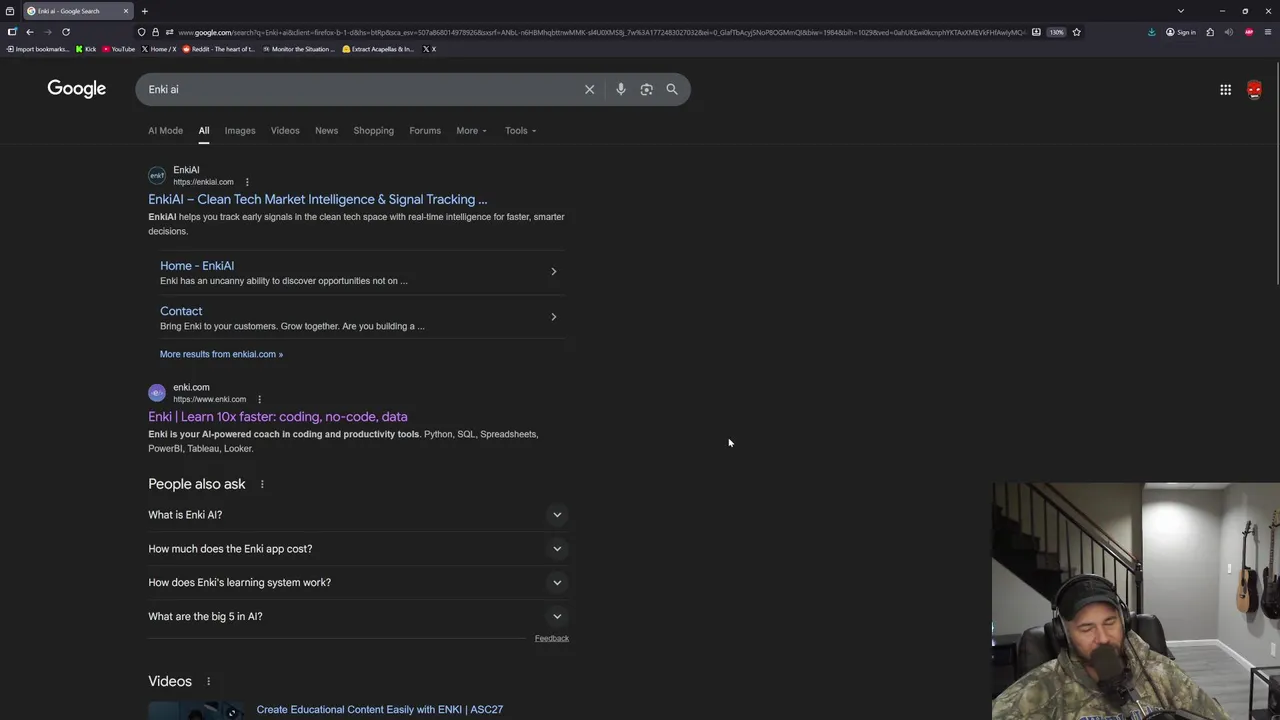Open the Firefox sidebar toggle
Viewport: 1280px width, 720px height.
point(12,32)
